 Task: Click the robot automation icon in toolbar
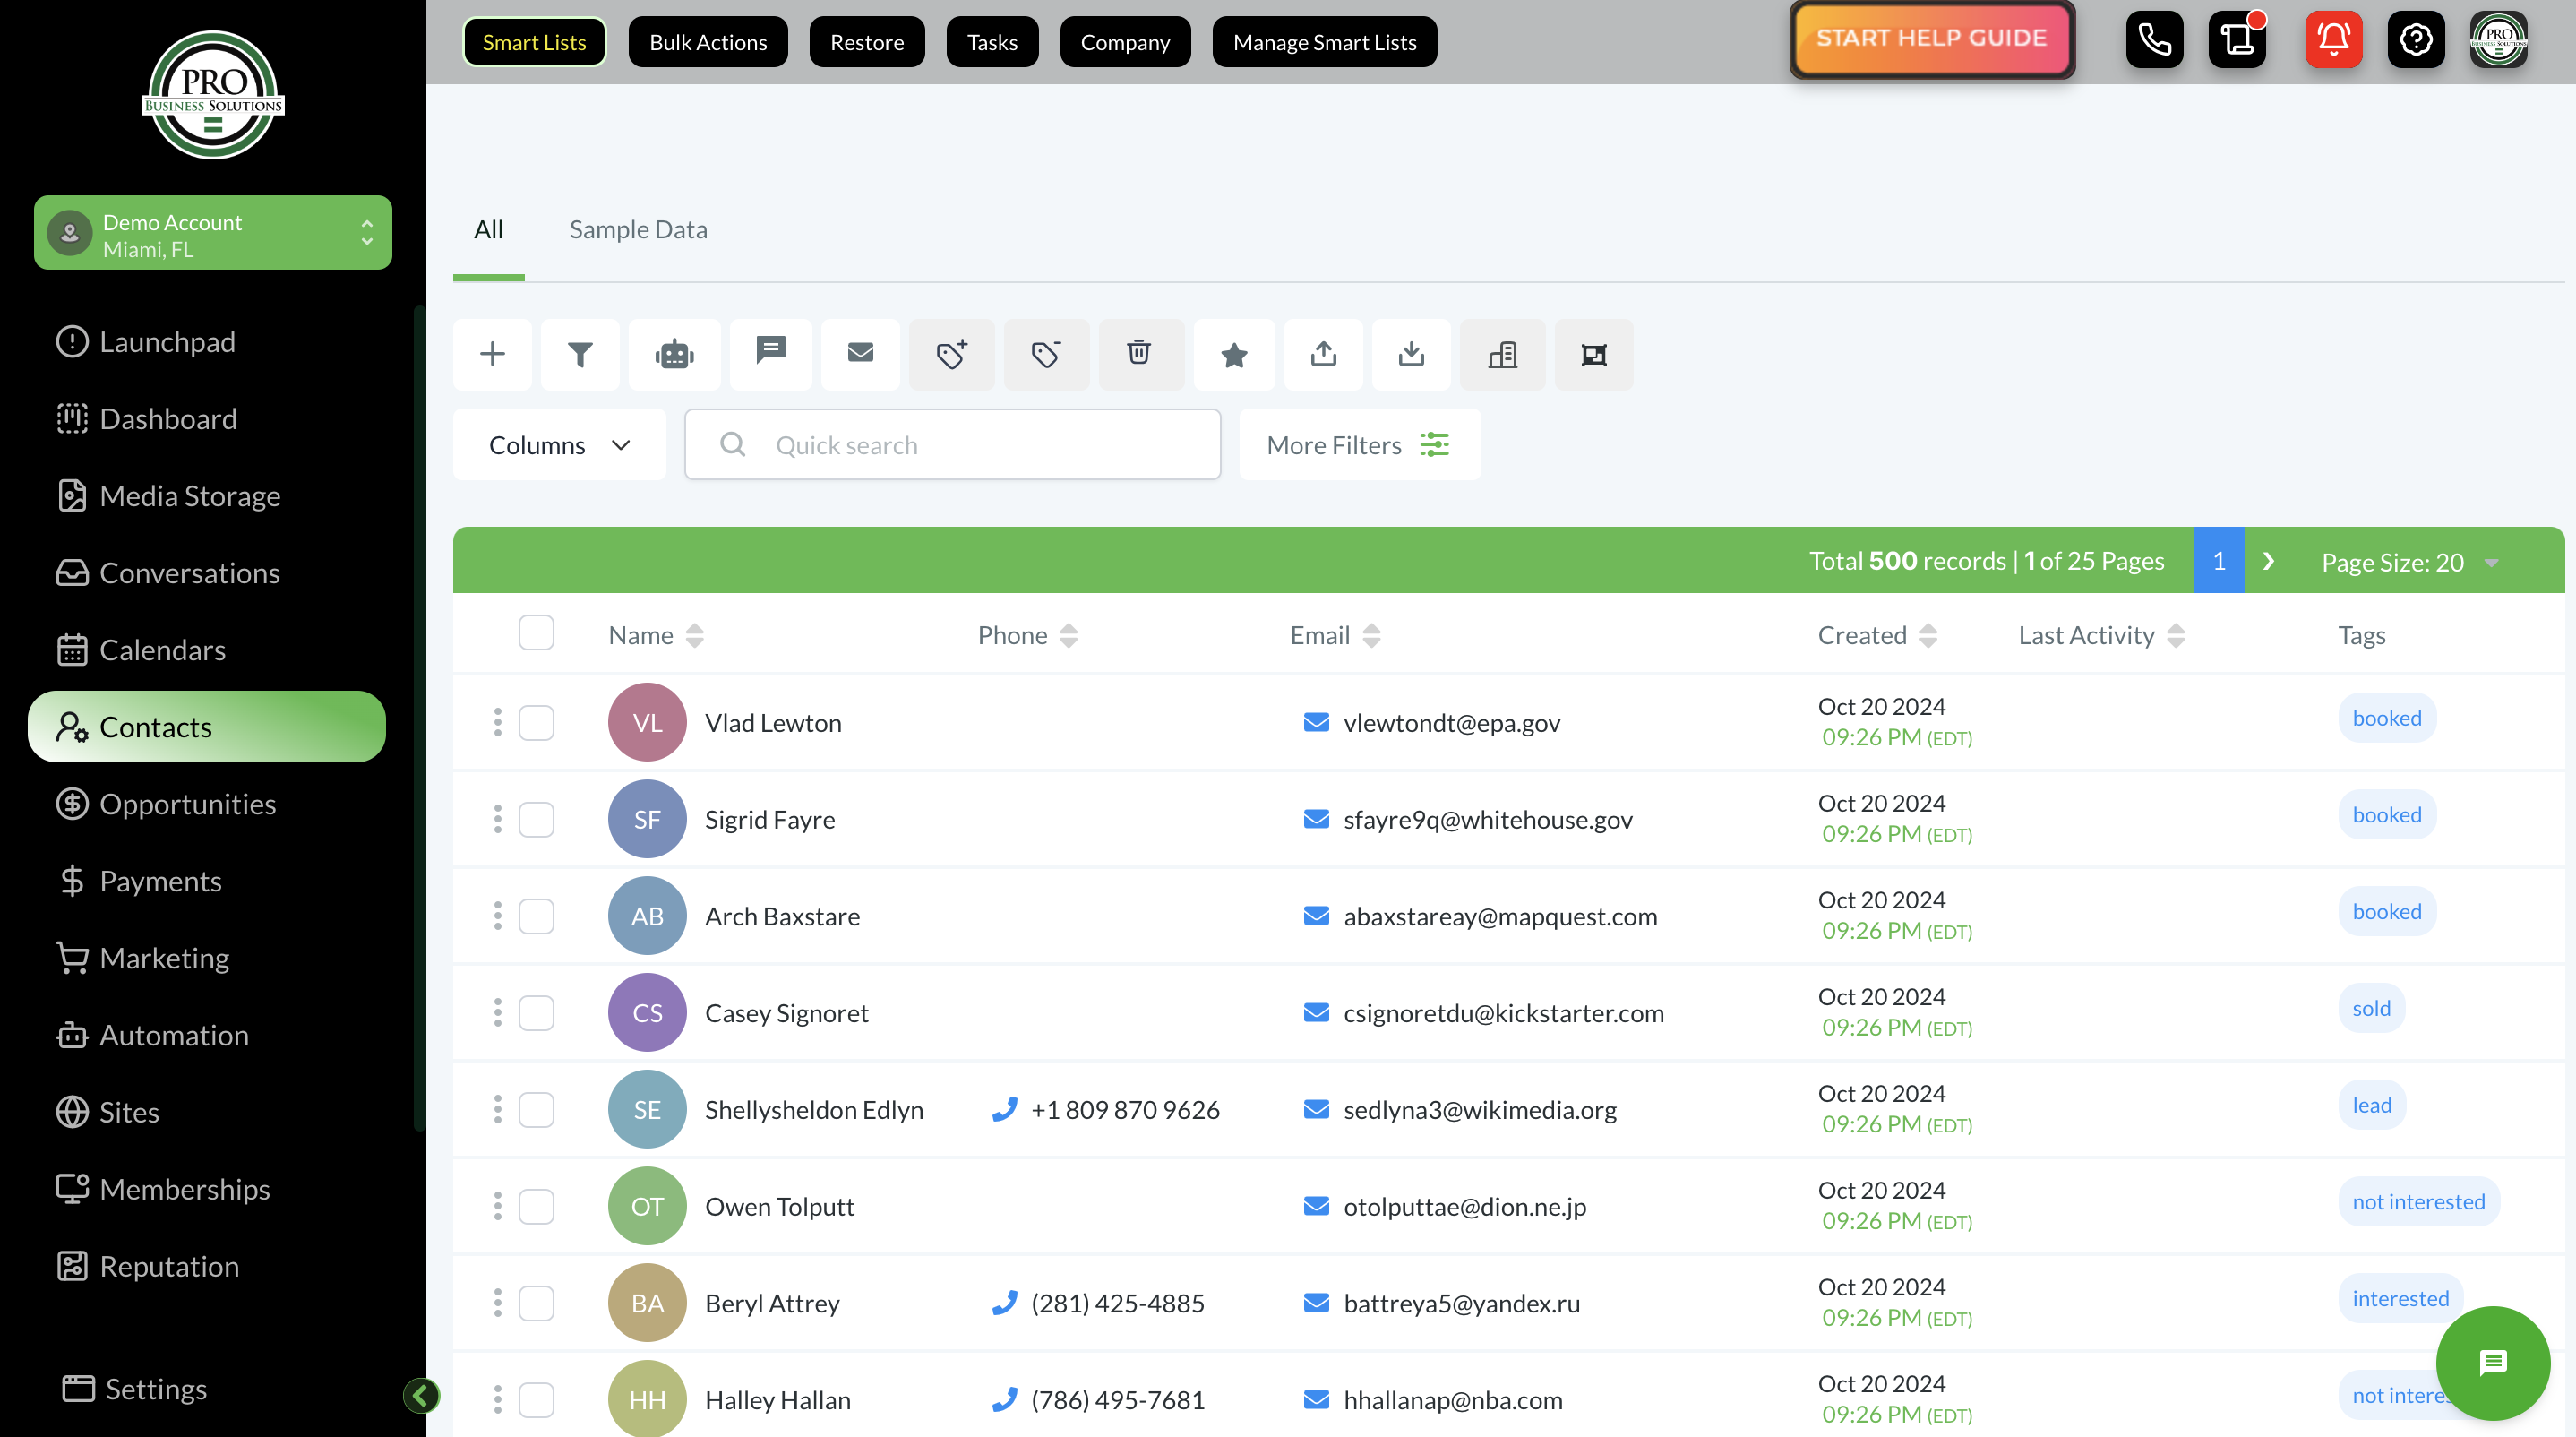click(674, 354)
